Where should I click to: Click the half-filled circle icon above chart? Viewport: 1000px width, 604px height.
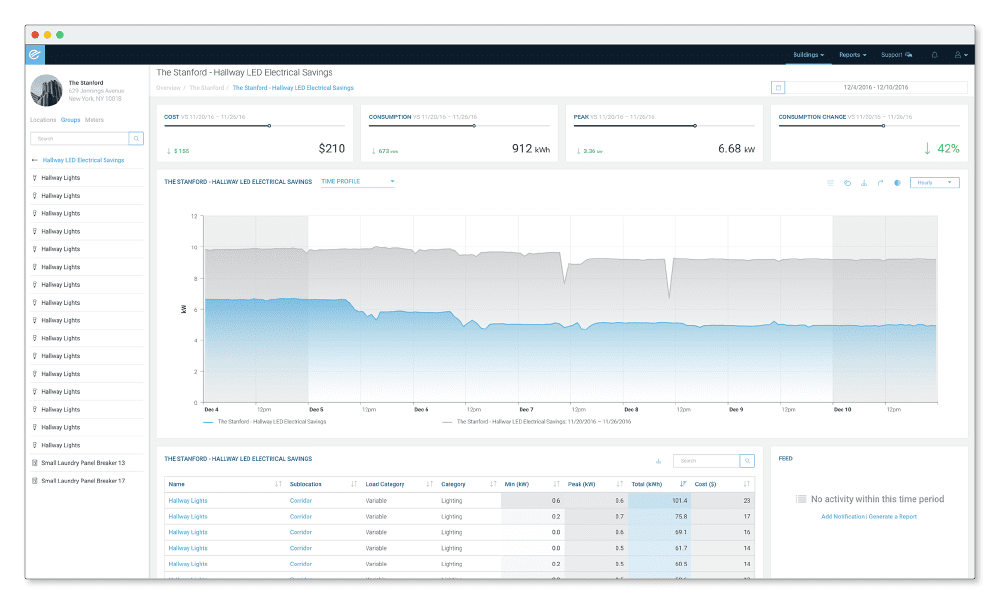[897, 183]
